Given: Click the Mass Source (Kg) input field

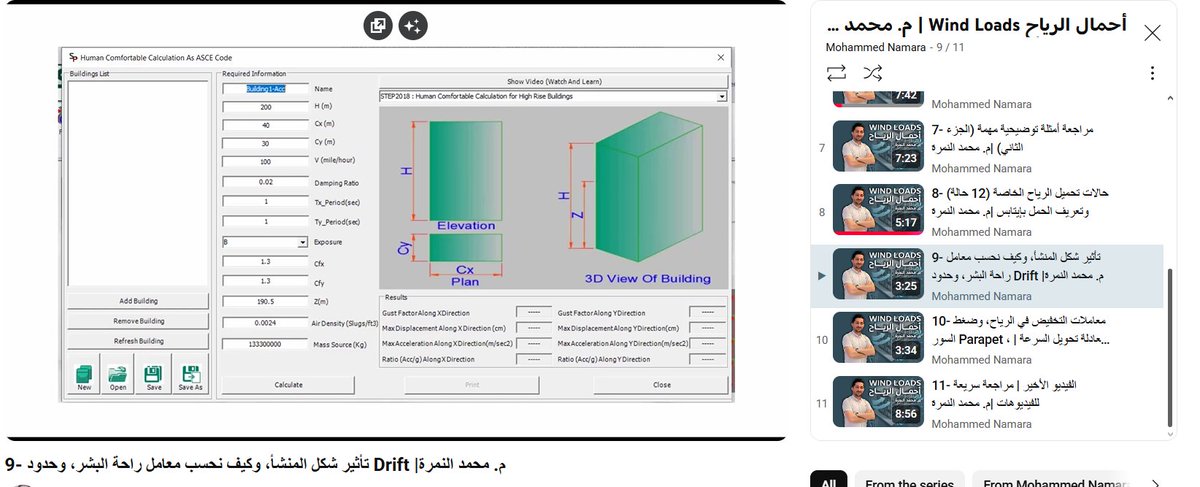Looking at the screenshot, I should point(265,344).
